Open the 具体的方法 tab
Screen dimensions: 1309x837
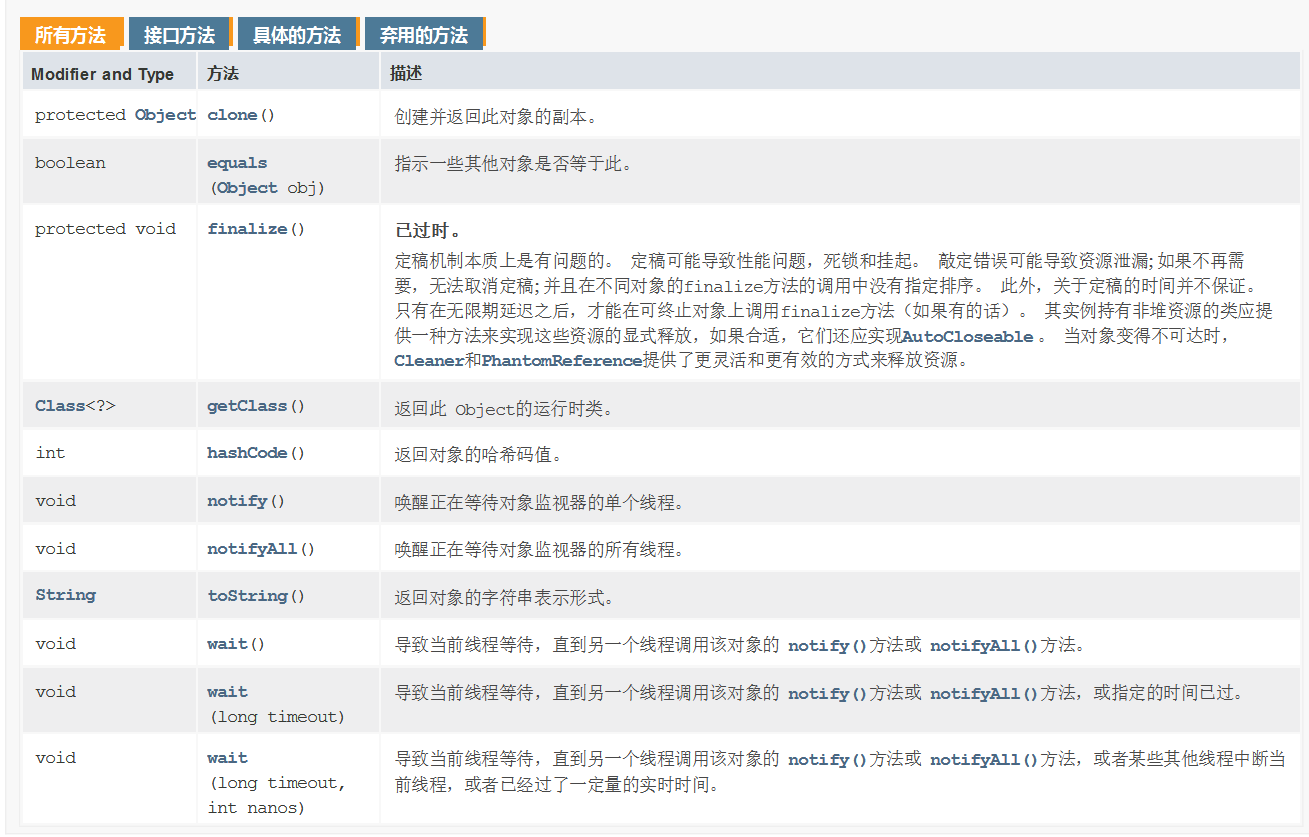pos(297,35)
